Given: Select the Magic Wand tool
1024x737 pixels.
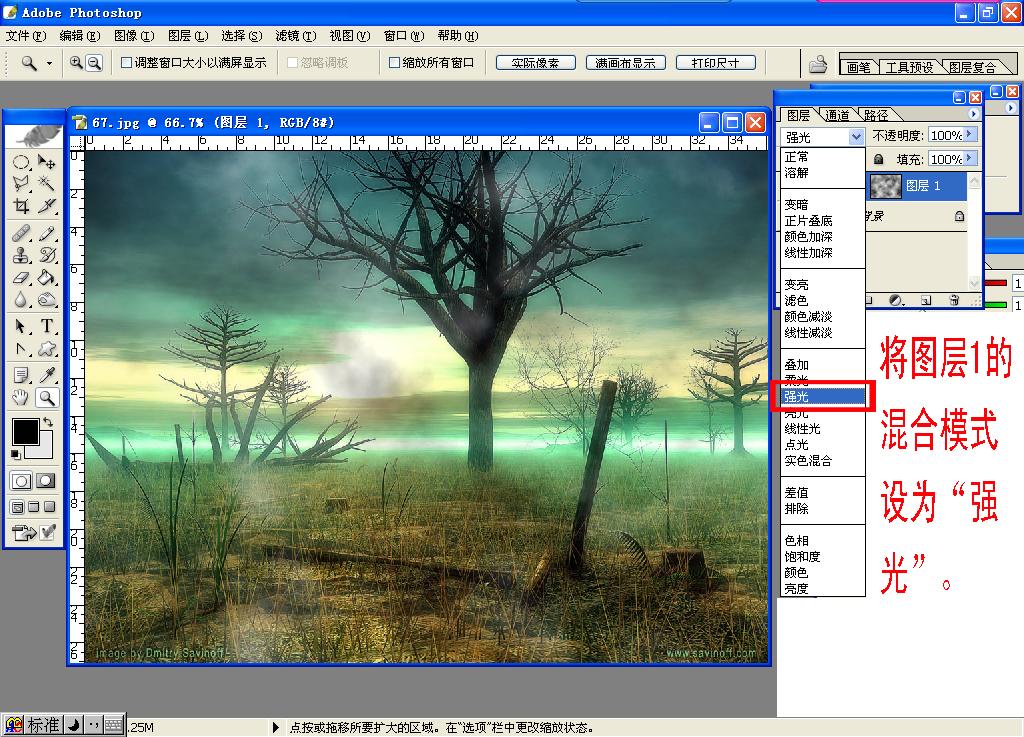Looking at the screenshot, I should 46,184.
